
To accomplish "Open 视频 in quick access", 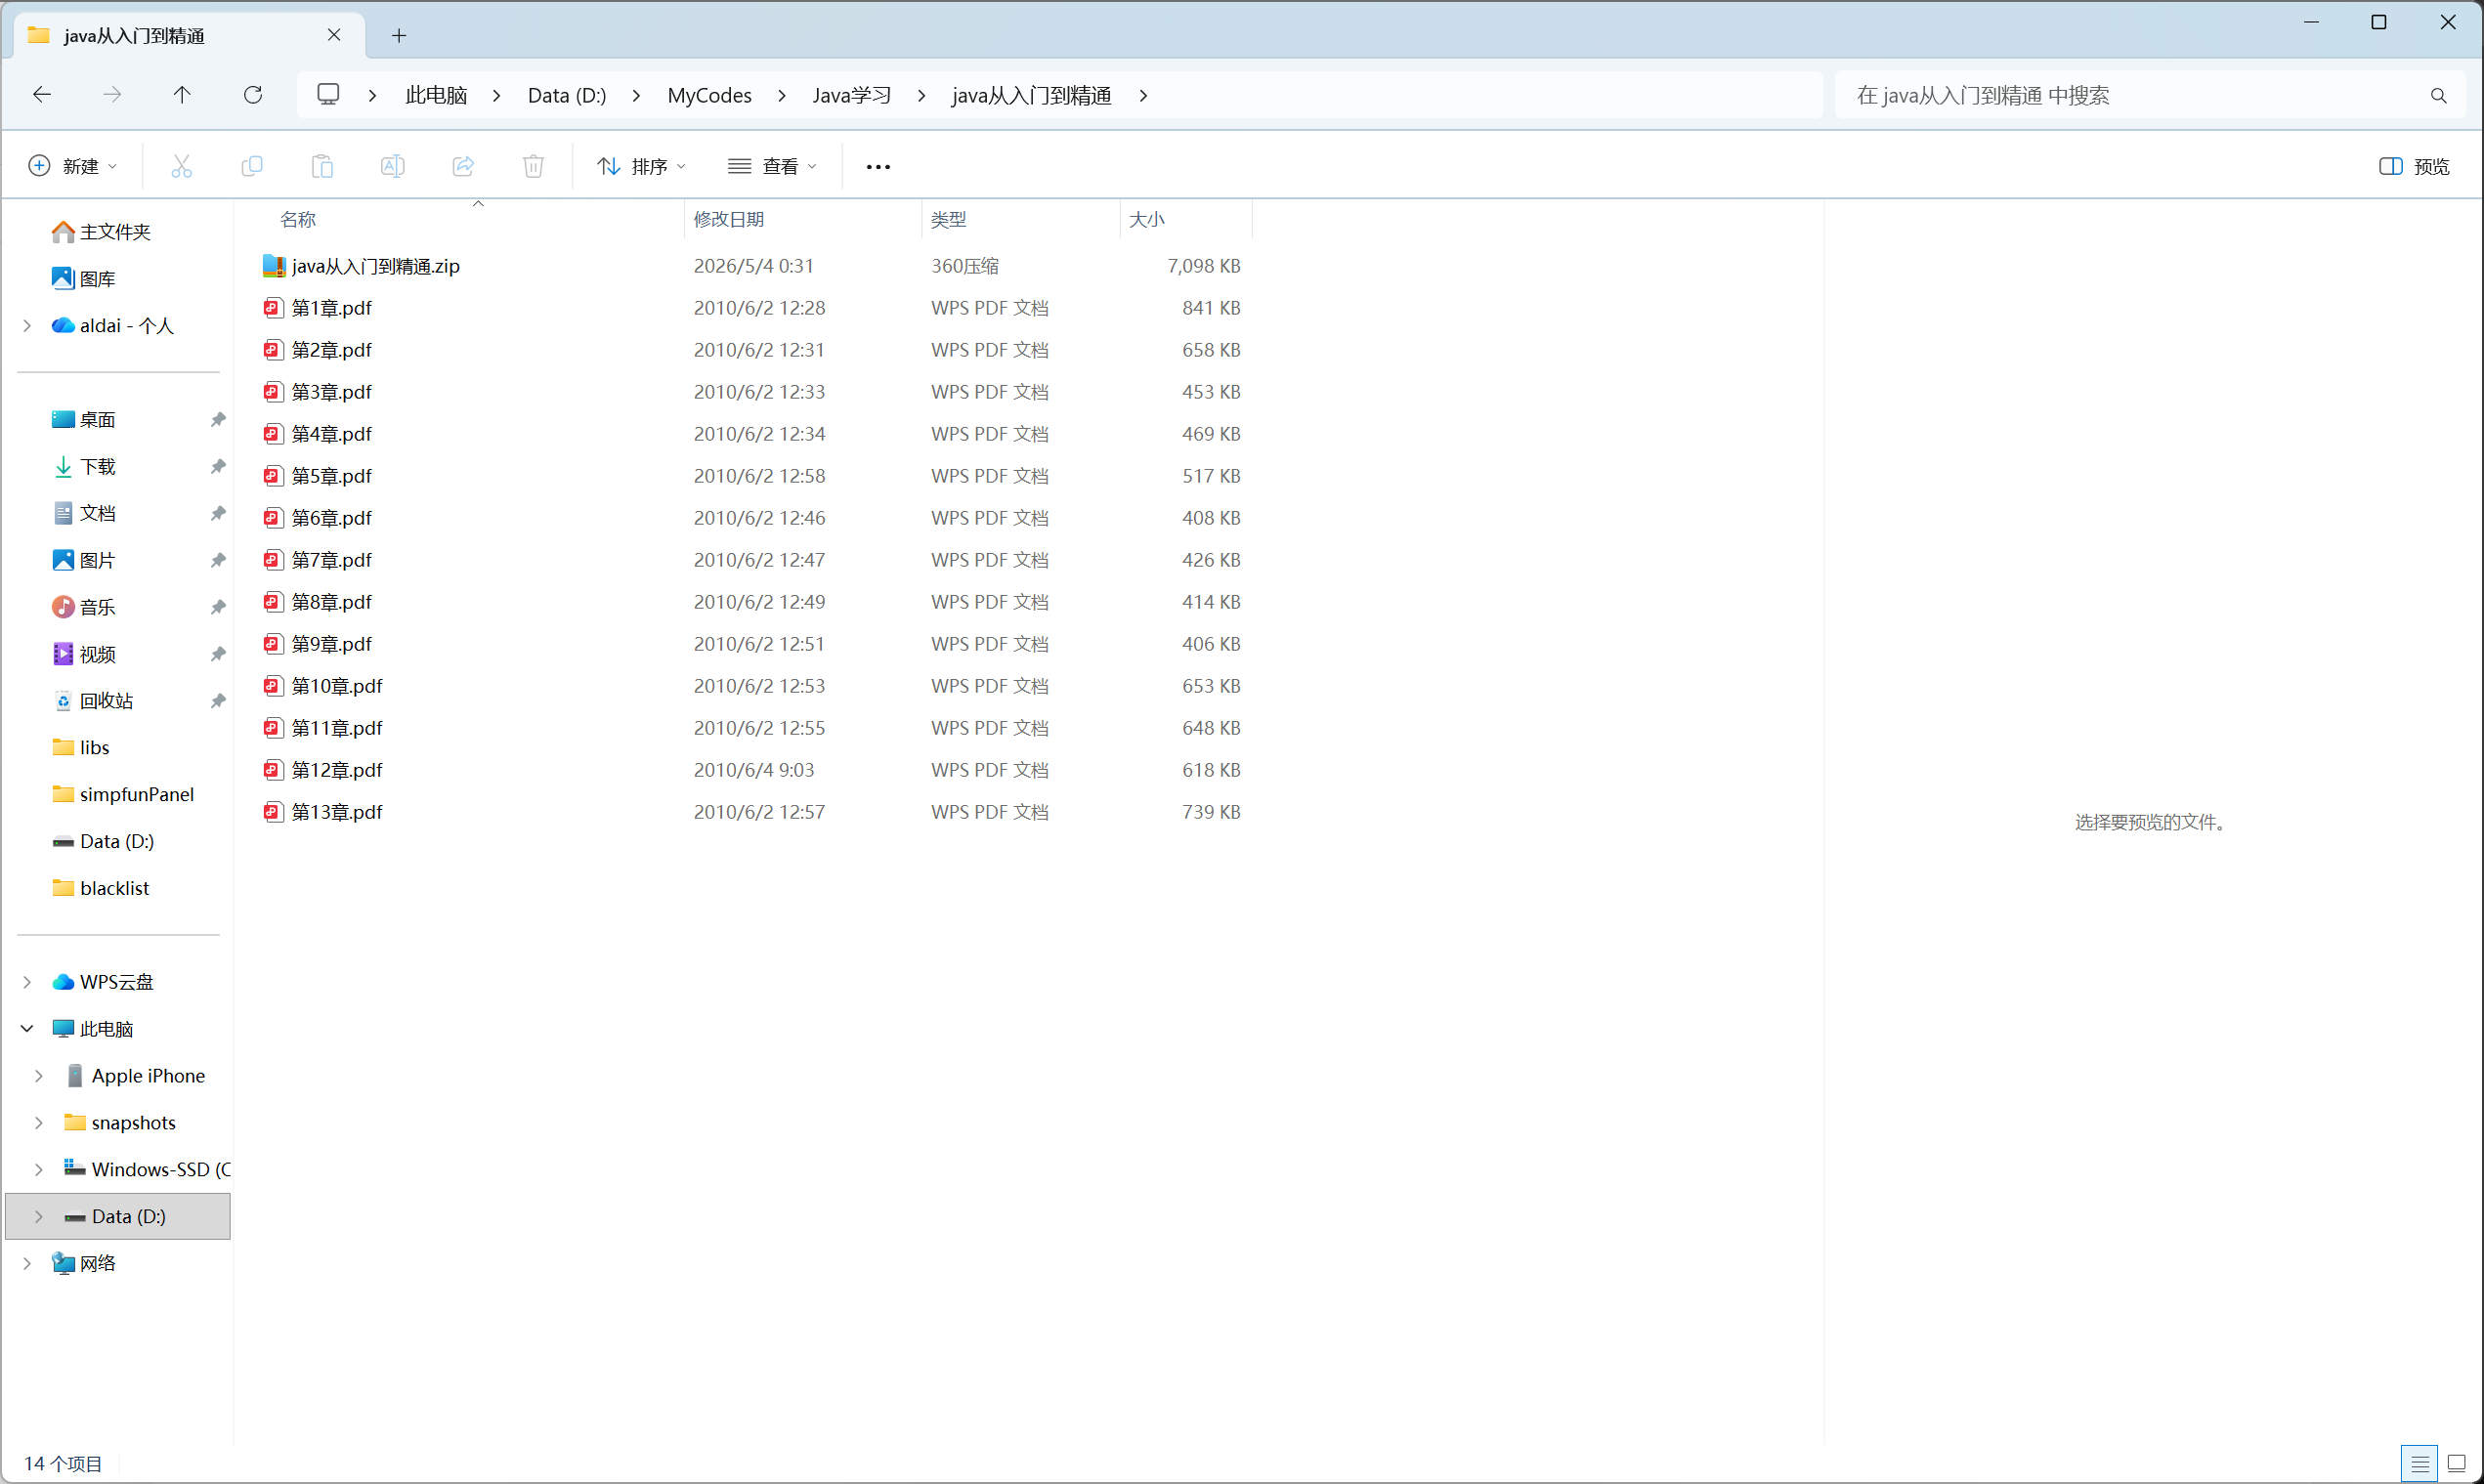I will (x=84, y=654).
